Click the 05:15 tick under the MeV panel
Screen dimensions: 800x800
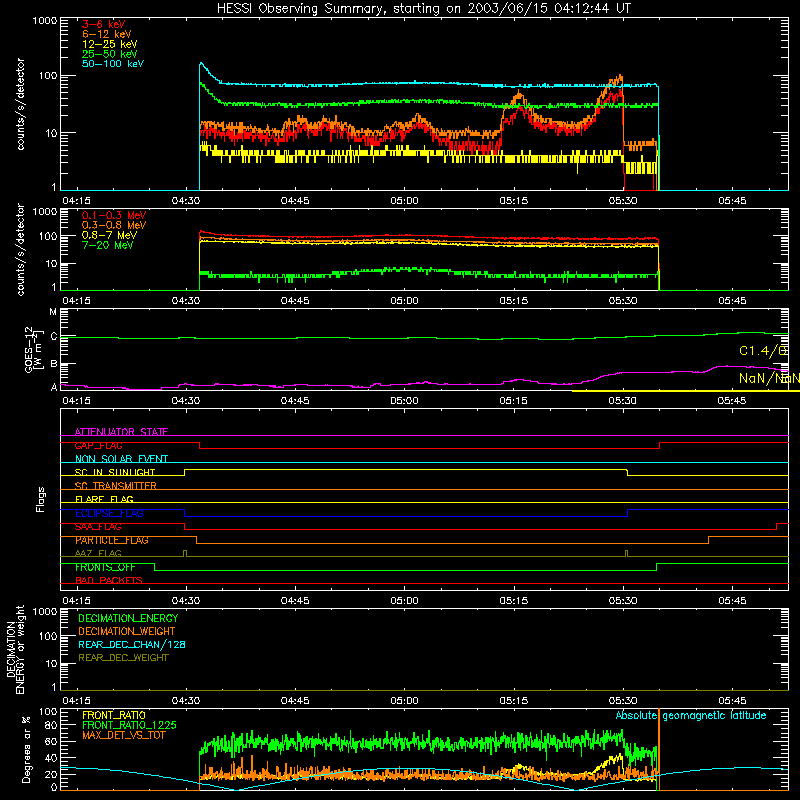513,301
